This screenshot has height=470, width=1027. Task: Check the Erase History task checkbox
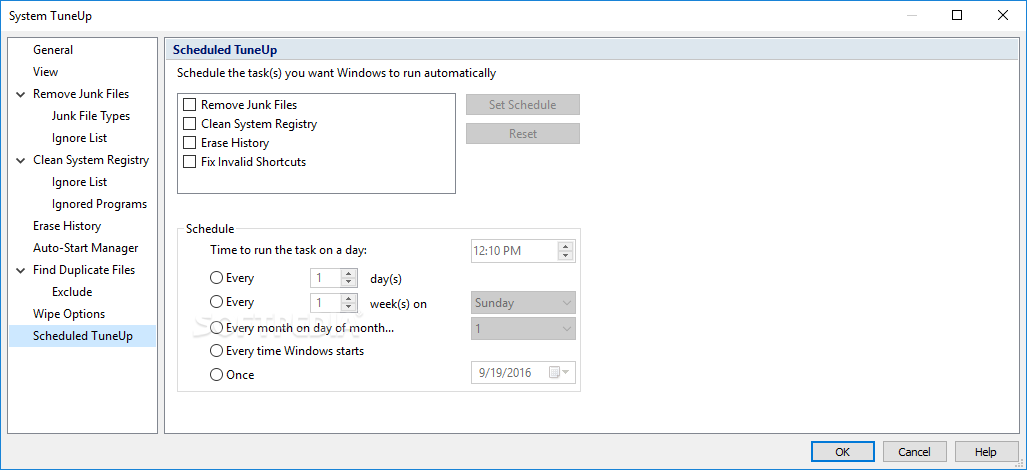click(x=190, y=143)
